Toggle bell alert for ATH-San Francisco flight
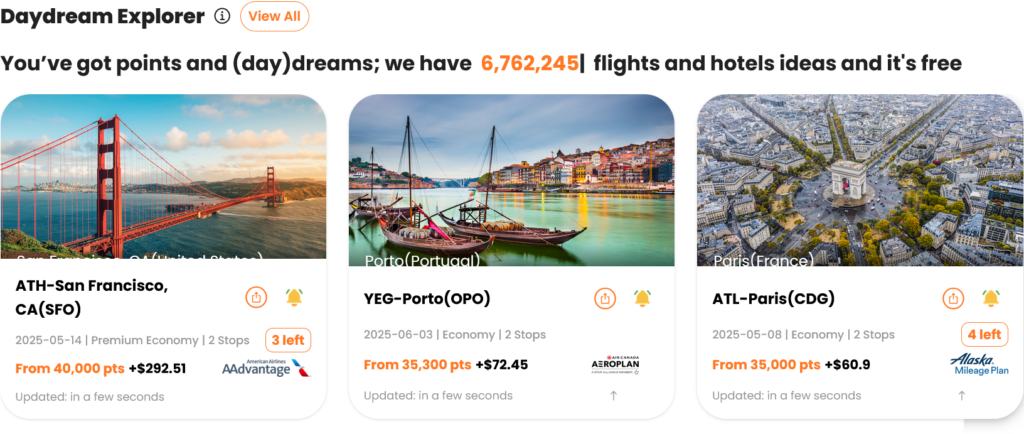The height and width of the screenshot is (434, 1024). [x=294, y=297]
